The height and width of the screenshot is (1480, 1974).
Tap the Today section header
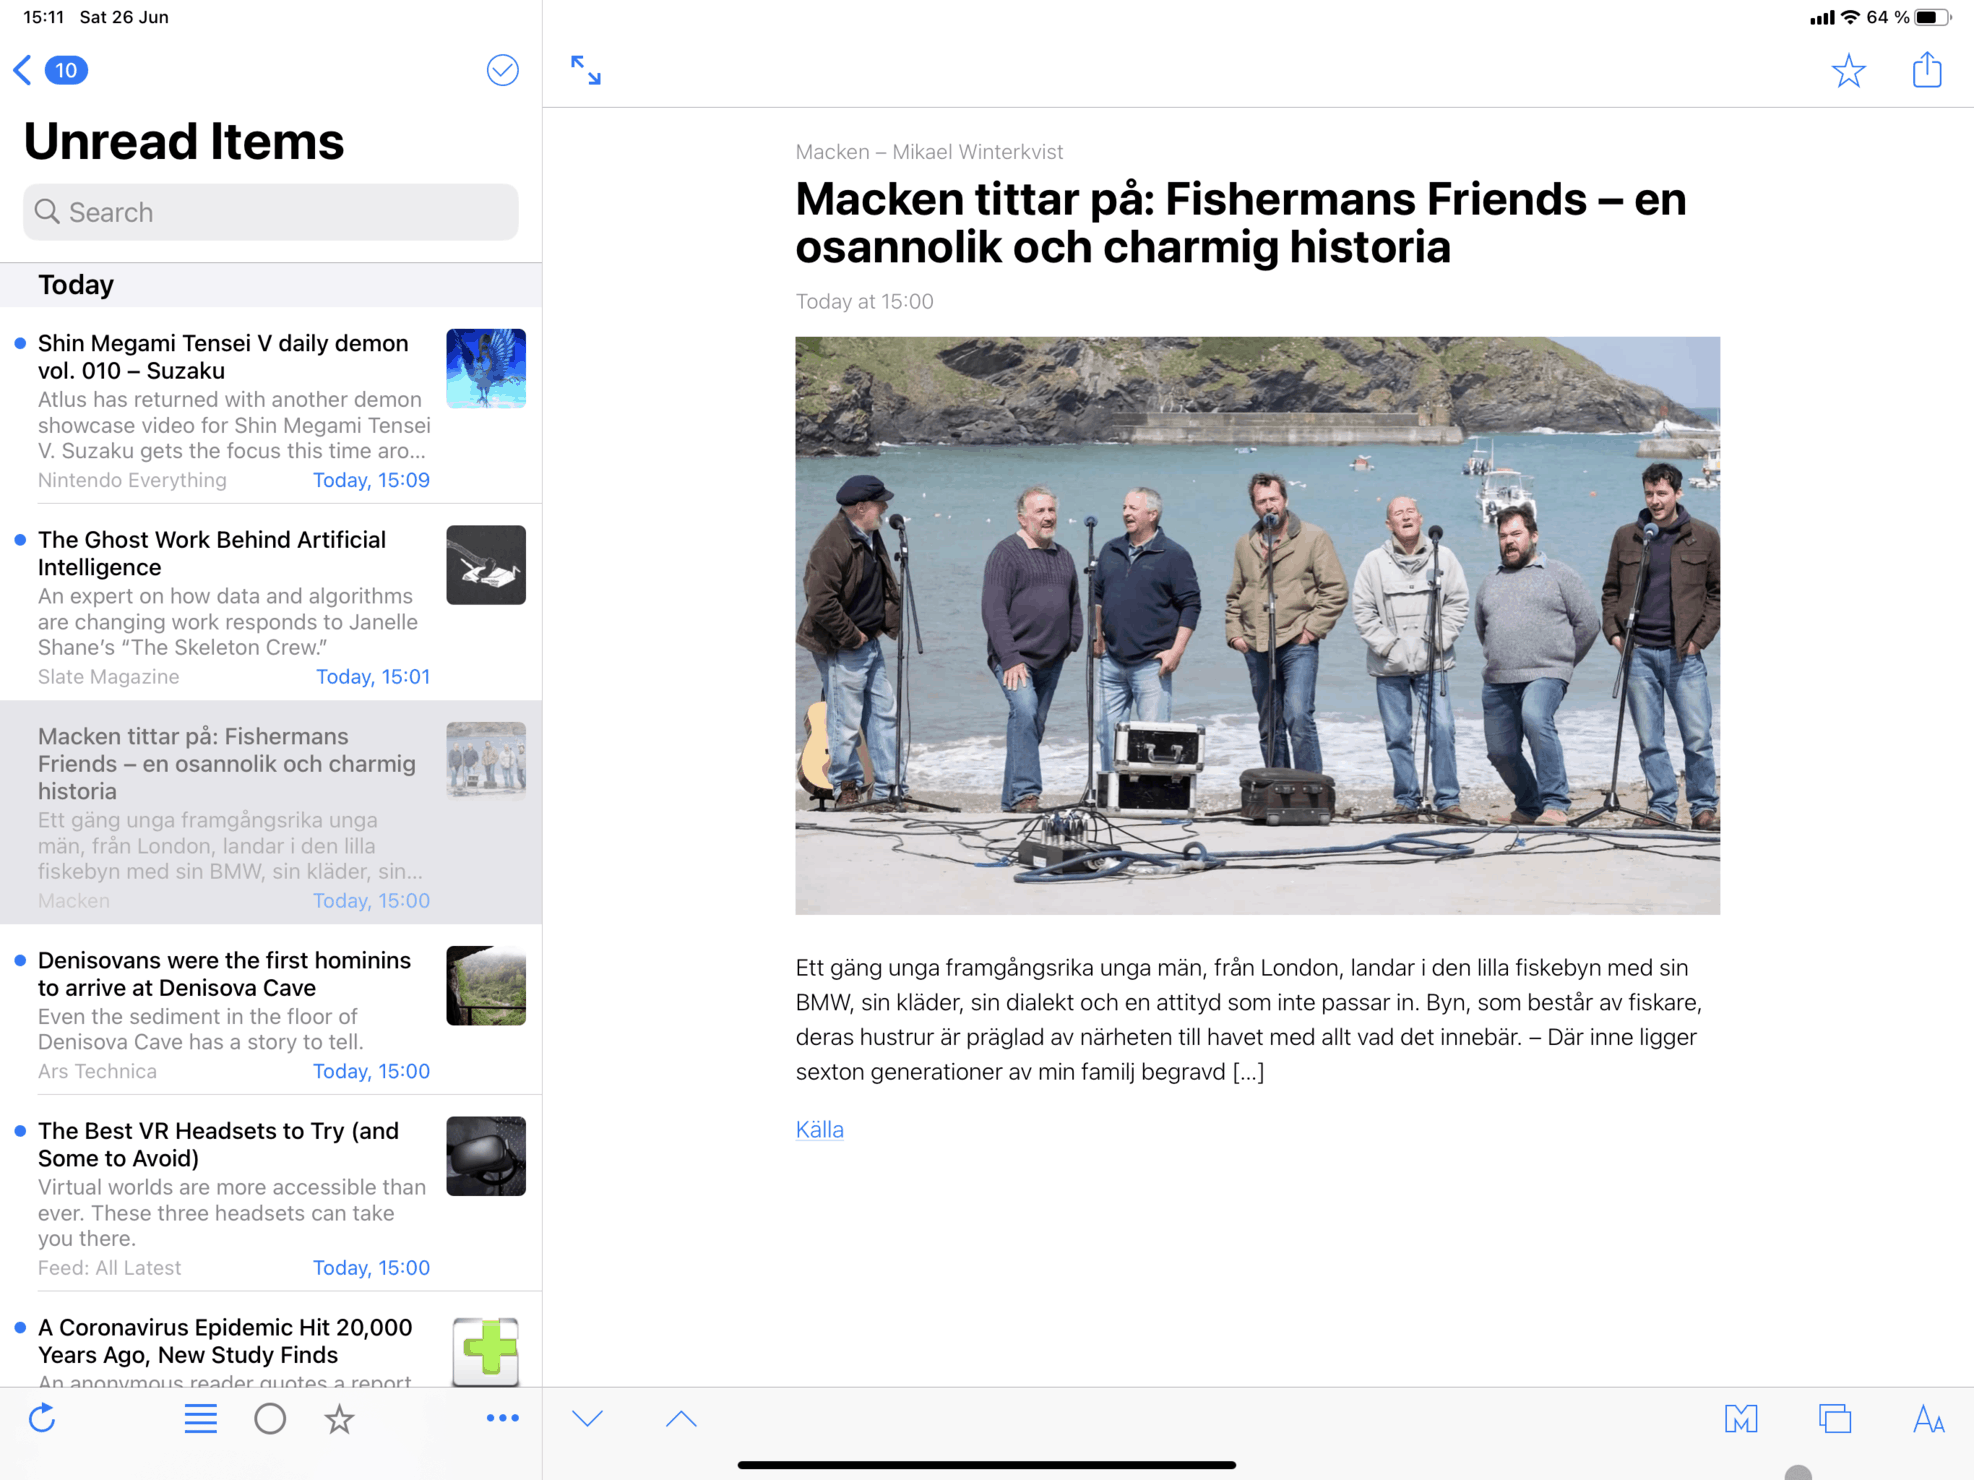271,285
